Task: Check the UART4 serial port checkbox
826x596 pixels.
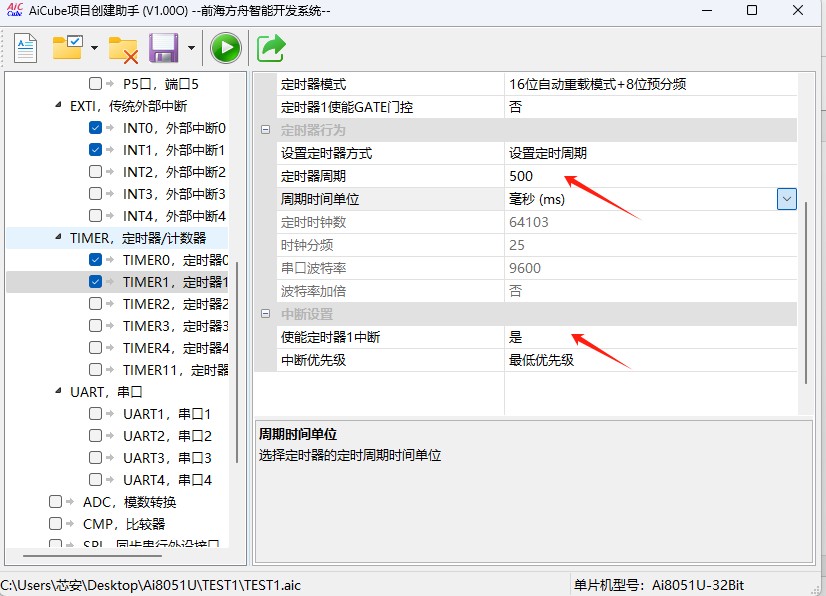Action: pos(95,480)
